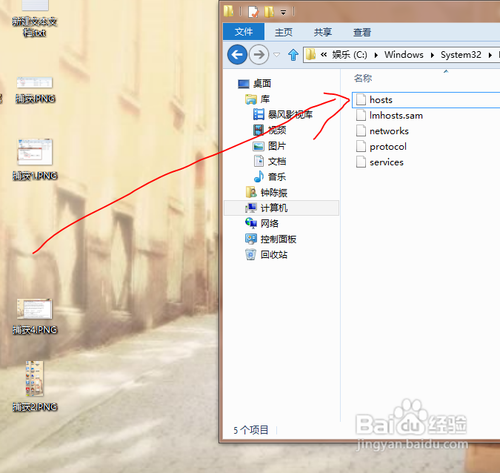Screen dimensions: 500x473
Task: Open the 文件 ribbon tab
Action: [244, 32]
